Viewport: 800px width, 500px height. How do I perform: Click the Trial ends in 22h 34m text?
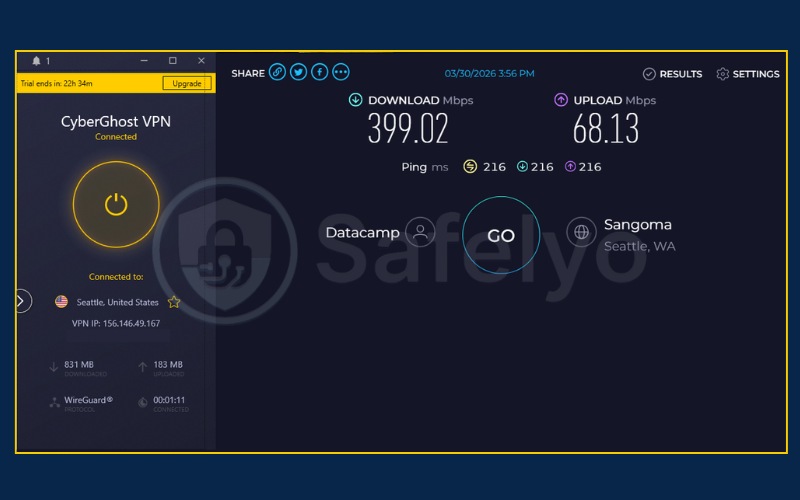(x=57, y=83)
